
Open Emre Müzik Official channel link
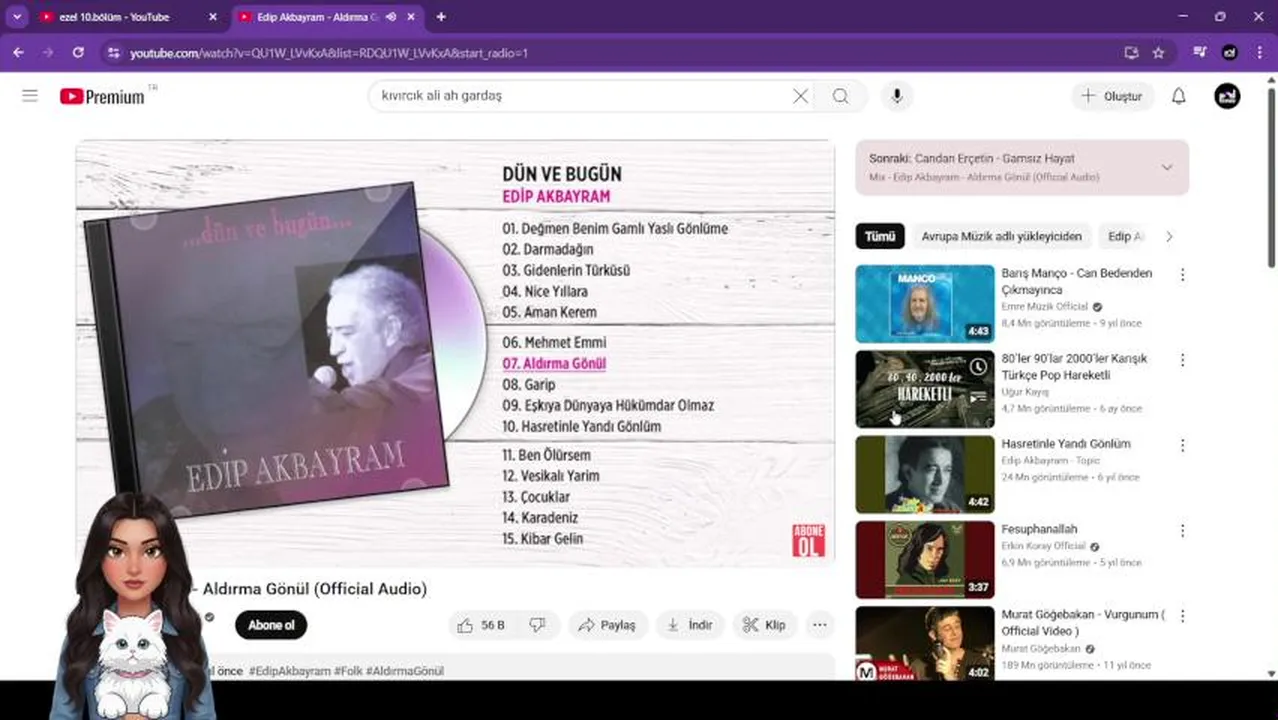click(1044, 307)
